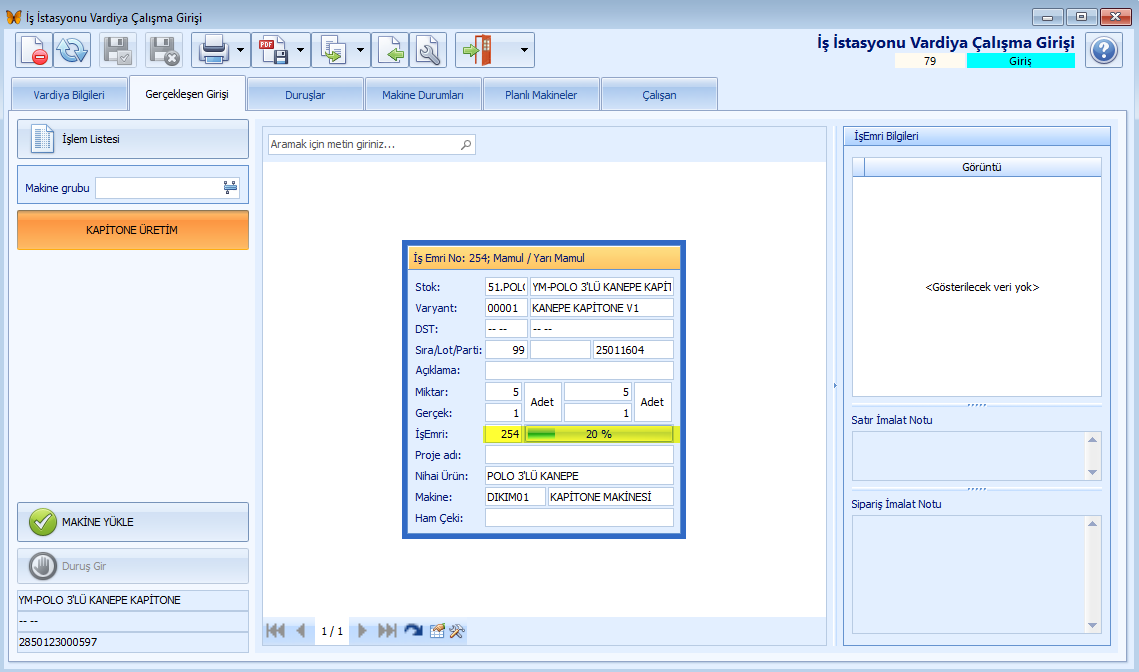Open the Makine grubu lookup icon
The width and height of the screenshot is (1139, 672).
230,188
